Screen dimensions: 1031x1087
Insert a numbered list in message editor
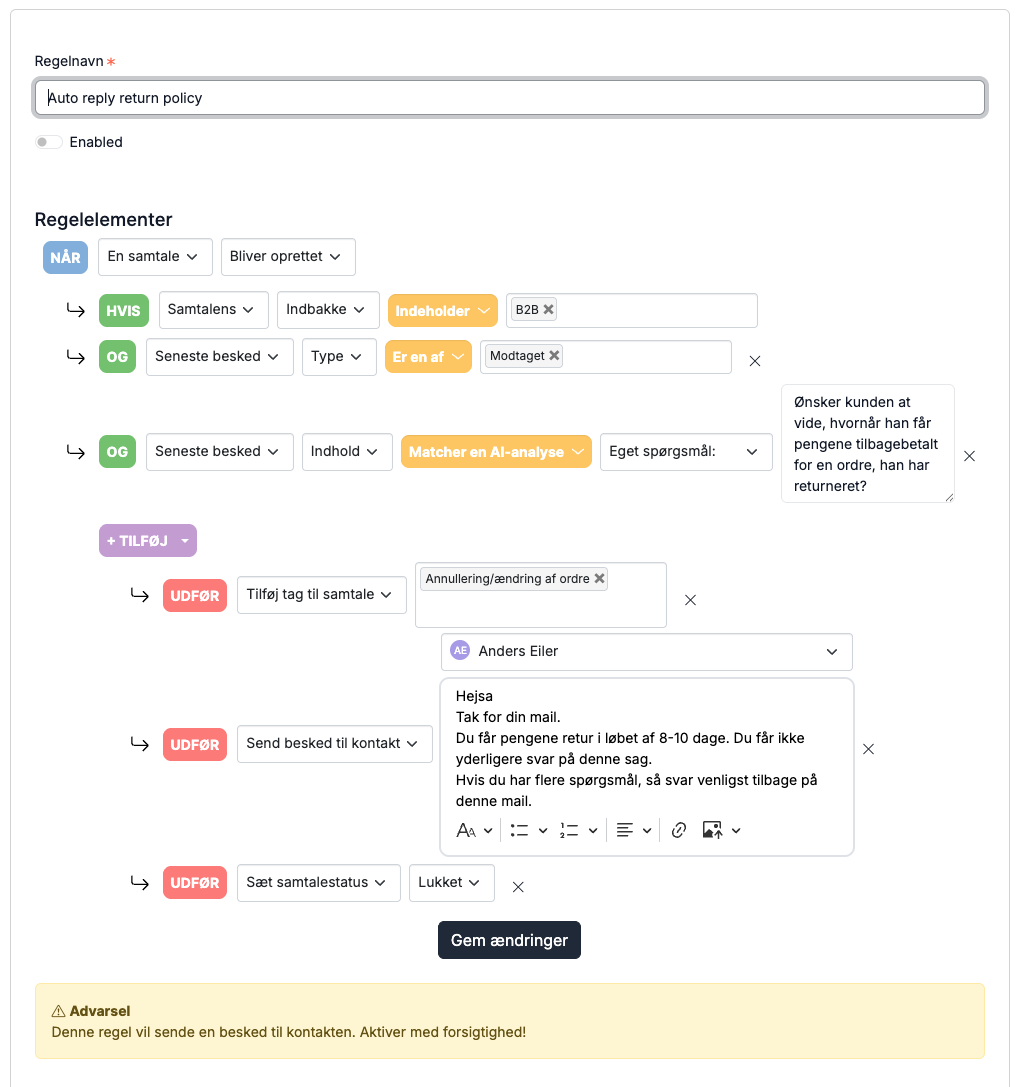(569, 830)
